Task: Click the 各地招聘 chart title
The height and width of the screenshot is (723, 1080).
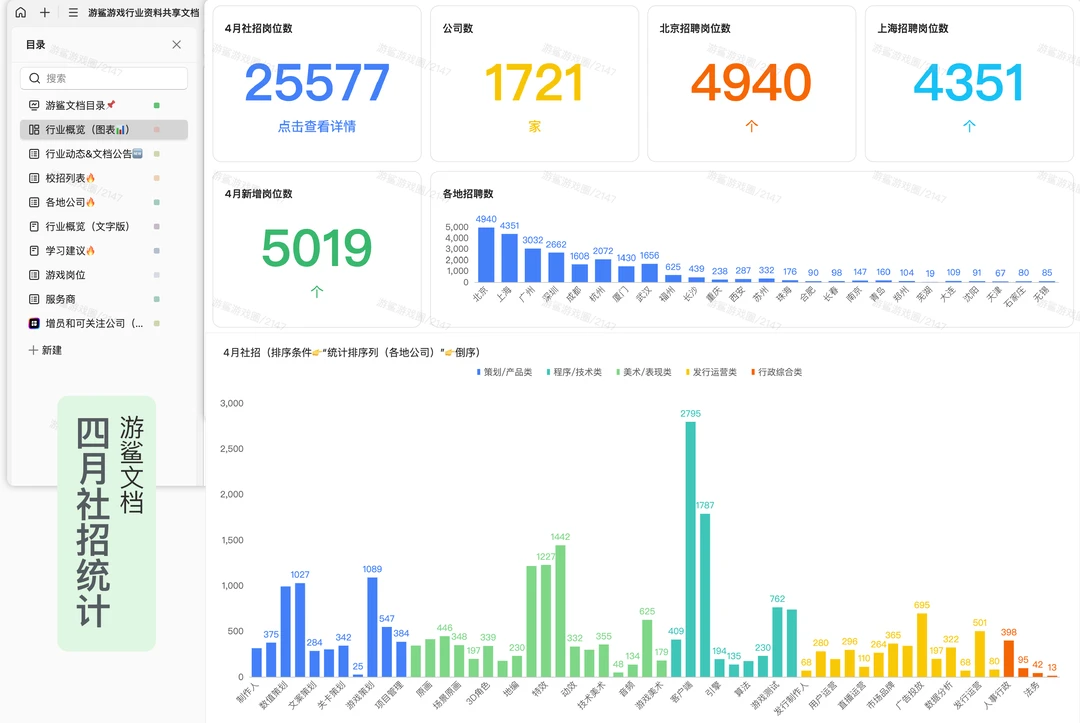Action: pos(468,193)
